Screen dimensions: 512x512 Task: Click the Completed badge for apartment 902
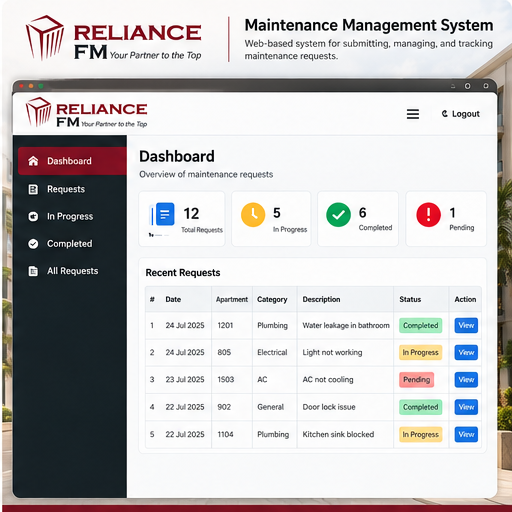[x=421, y=407]
